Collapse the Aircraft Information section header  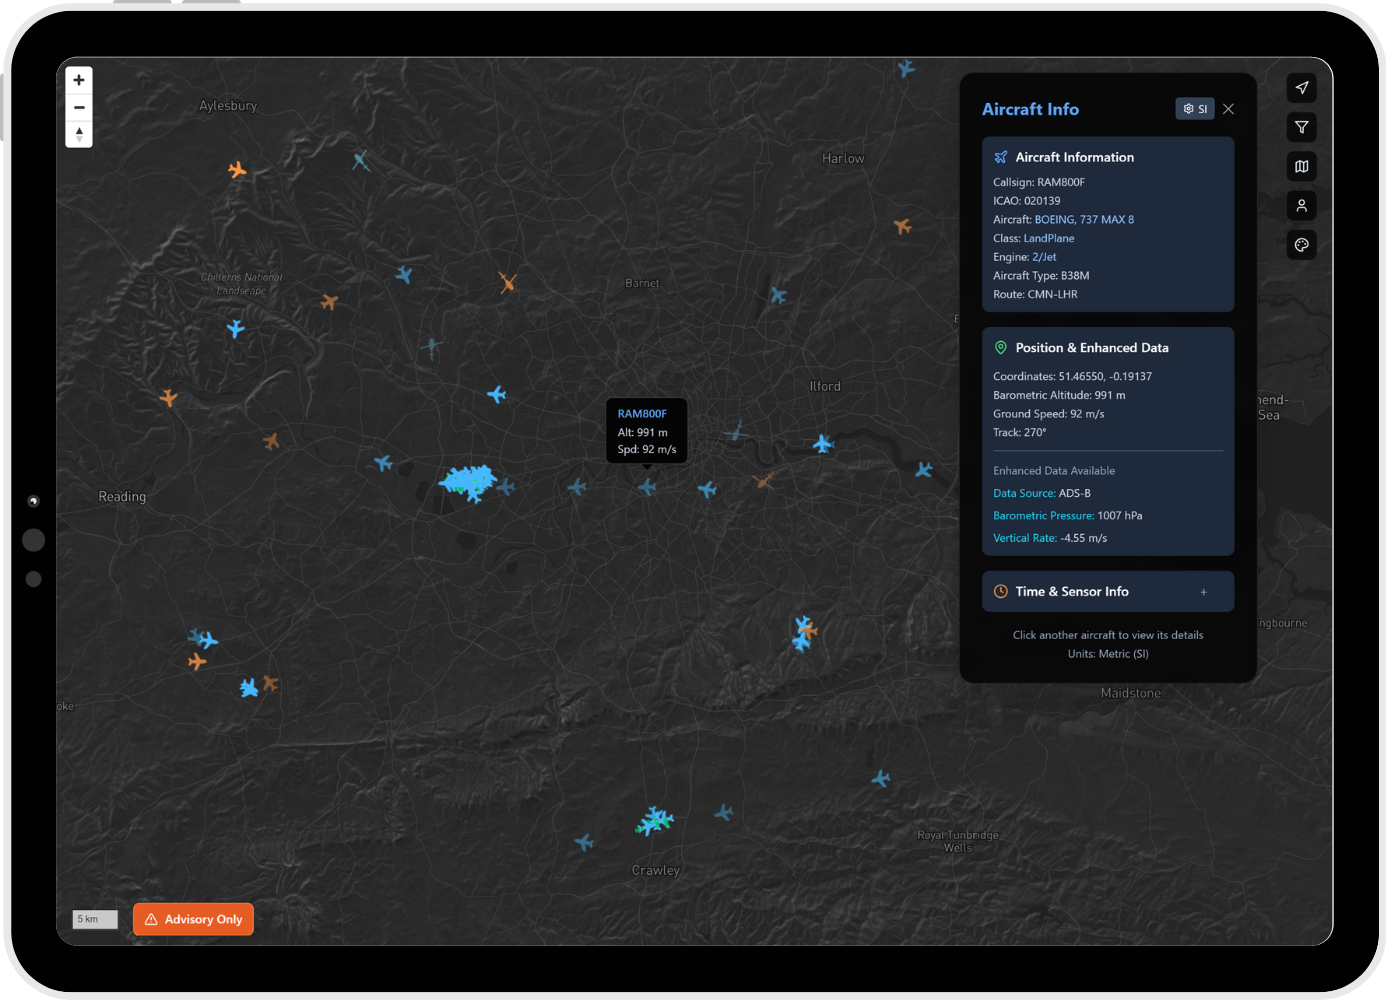[x=1074, y=158]
